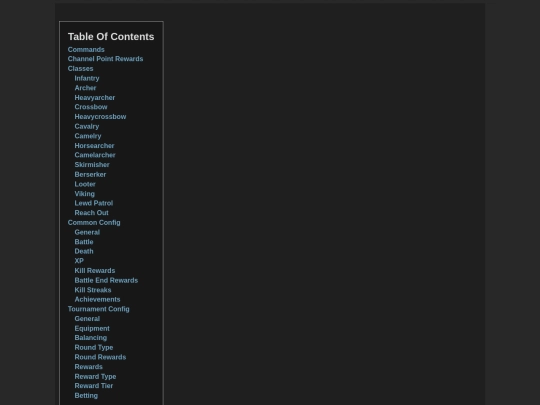Click the Equipment link
The height and width of the screenshot is (405, 540).
tap(92, 329)
